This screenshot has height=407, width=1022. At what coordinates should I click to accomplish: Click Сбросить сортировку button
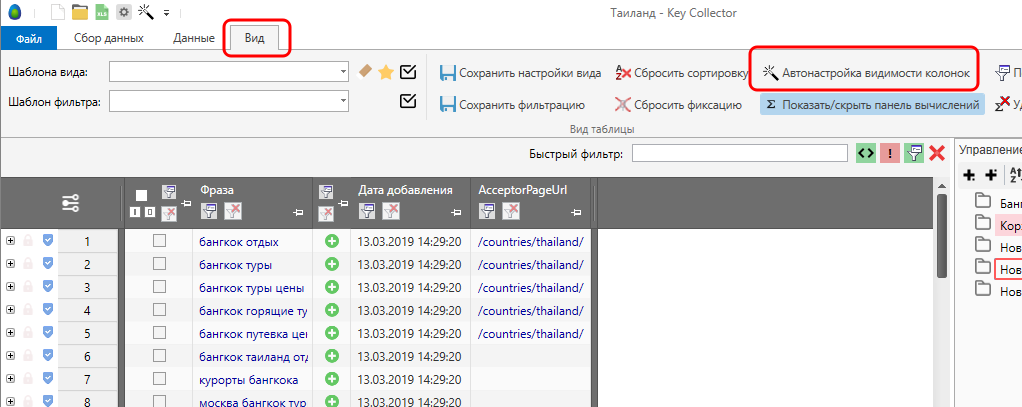[x=682, y=72]
